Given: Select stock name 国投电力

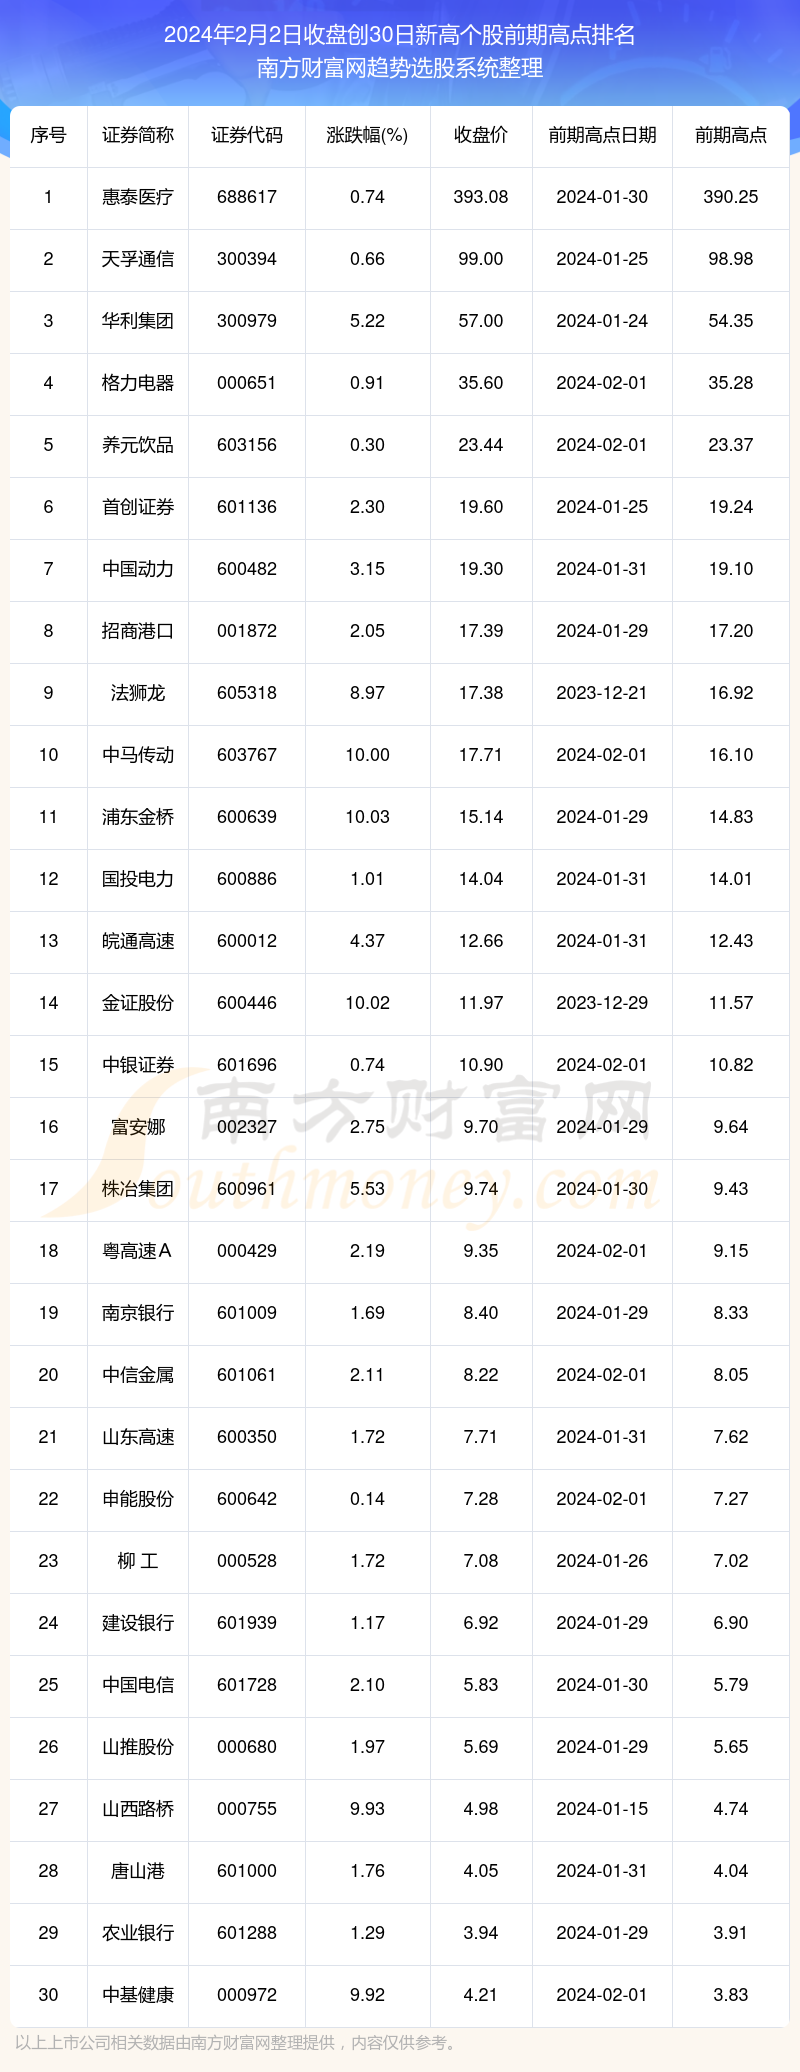Looking at the screenshot, I should 138,879.
